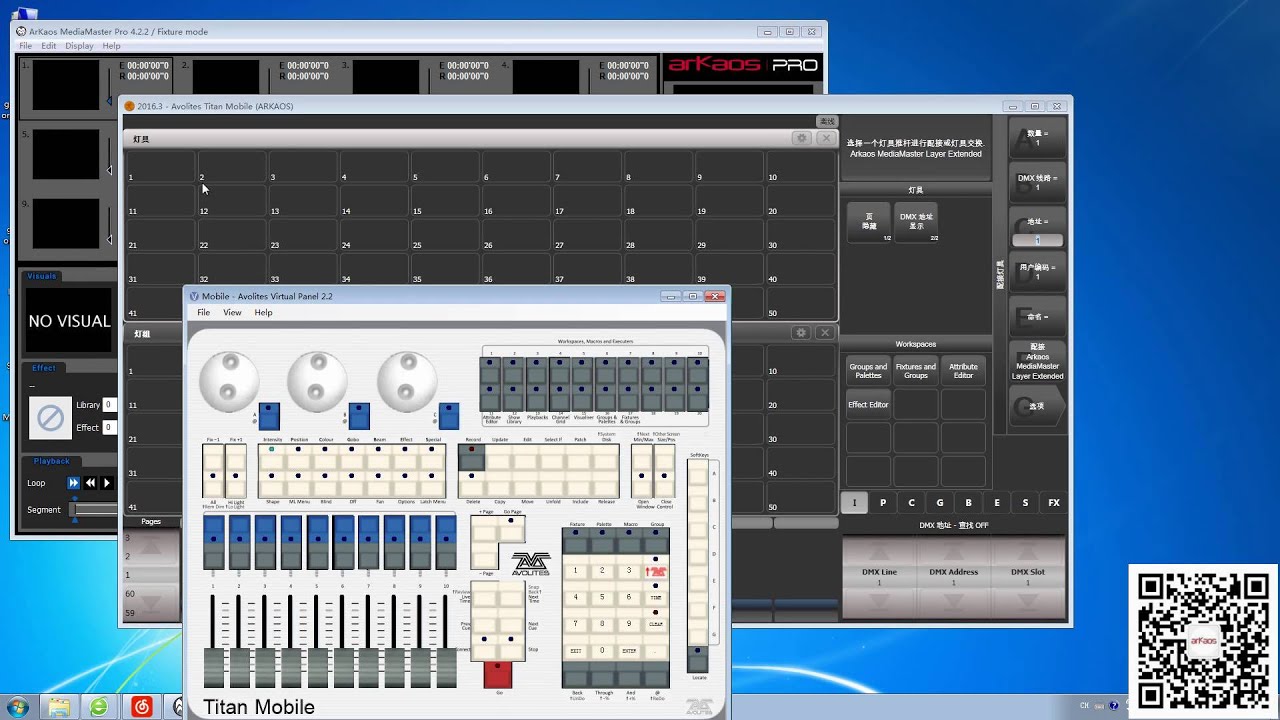Viewport: 1280px width, 720px height.
Task: Open Fixtures and Groups workspace
Action: coord(916,371)
